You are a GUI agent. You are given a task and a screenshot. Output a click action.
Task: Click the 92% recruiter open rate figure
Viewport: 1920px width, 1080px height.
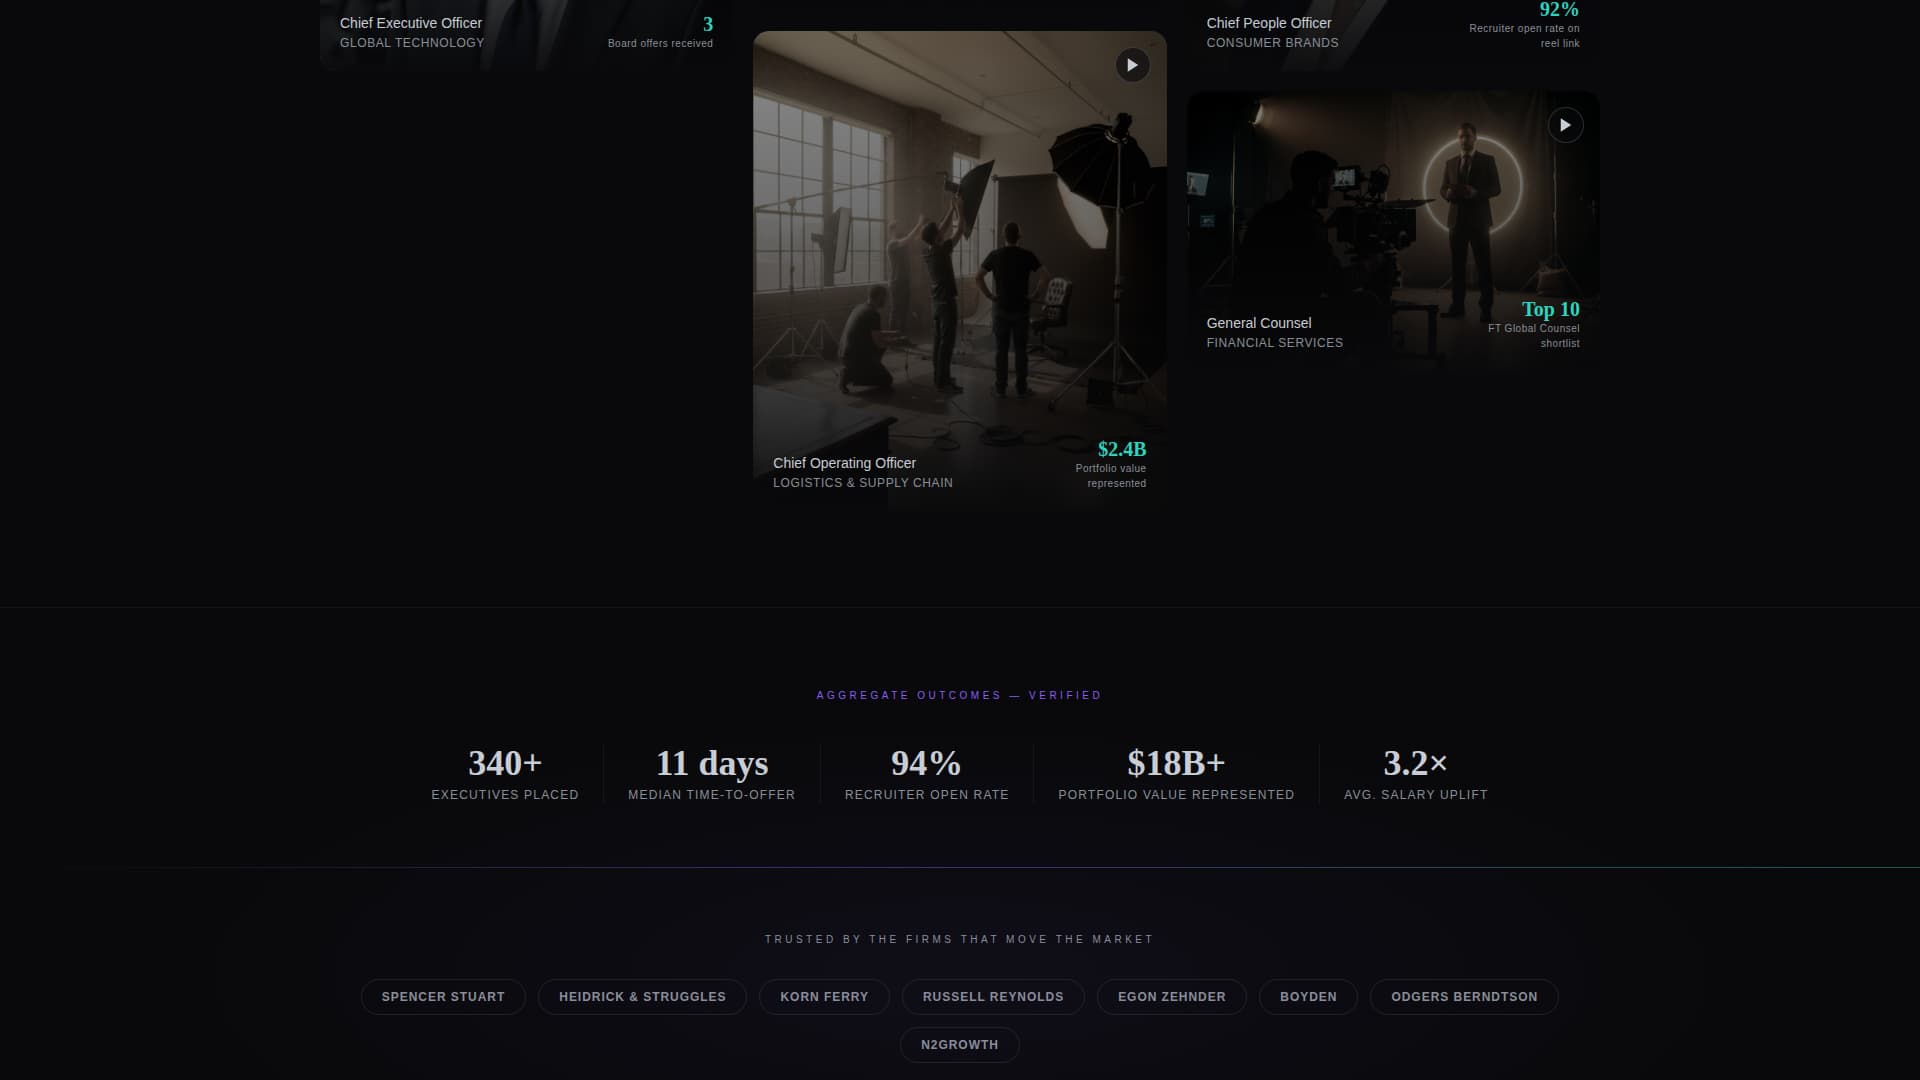tap(1558, 10)
